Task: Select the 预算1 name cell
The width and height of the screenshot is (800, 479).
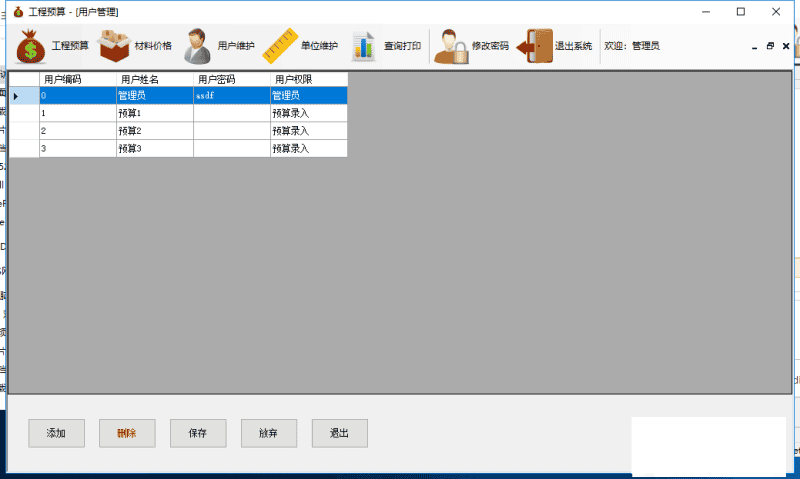Action: click(155, 113)
